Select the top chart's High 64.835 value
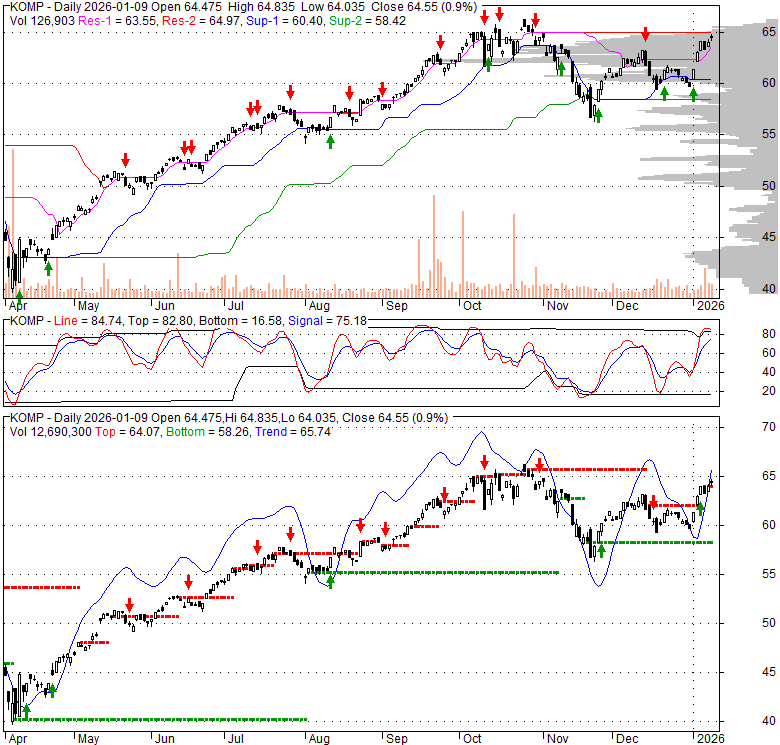The image size is (780, 745). coord(261,7)
